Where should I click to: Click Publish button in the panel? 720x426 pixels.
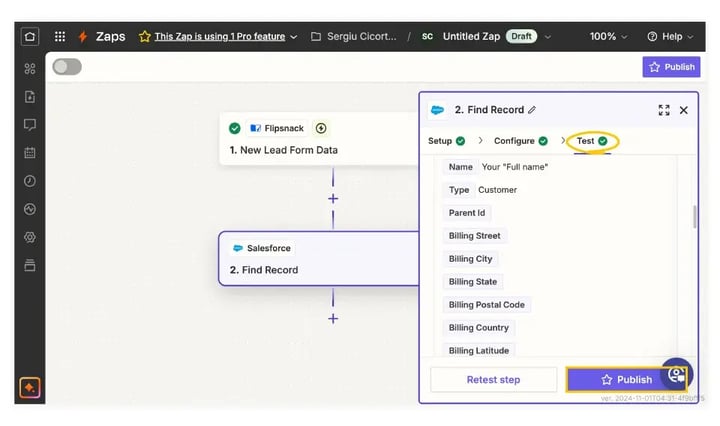point(626,380)
